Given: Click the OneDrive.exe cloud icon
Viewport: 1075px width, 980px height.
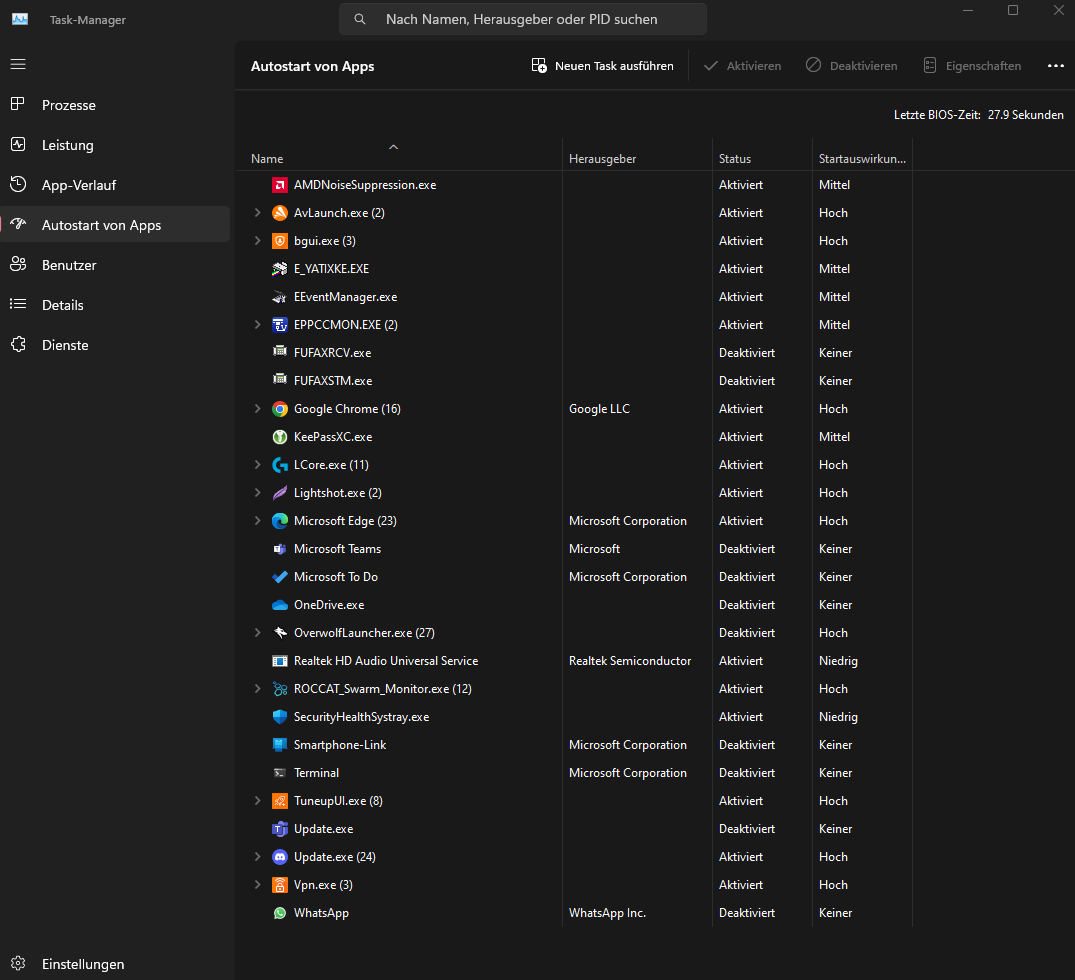Looking at the screenshot, I should pos(280,605).
